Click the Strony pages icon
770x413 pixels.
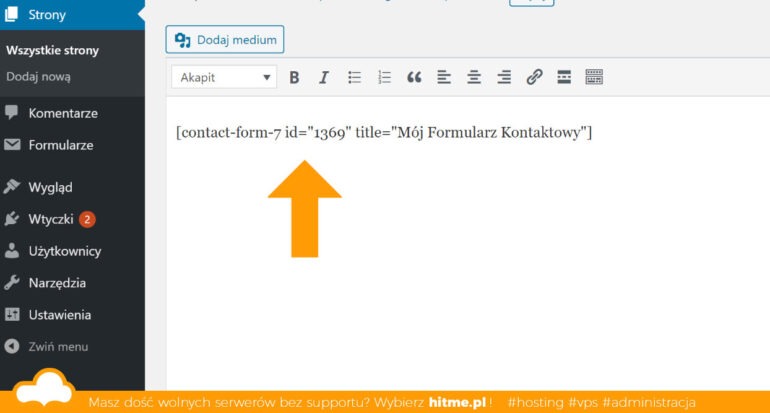[x=11, y=14]
